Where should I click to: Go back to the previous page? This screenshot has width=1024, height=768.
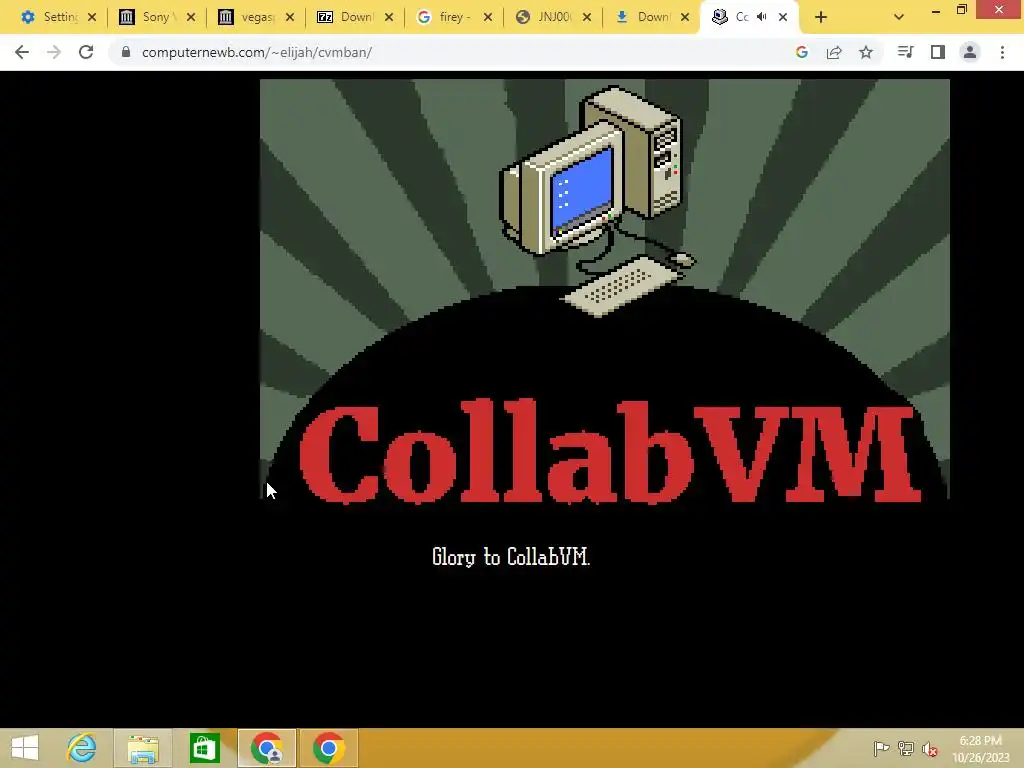[22, 52]
